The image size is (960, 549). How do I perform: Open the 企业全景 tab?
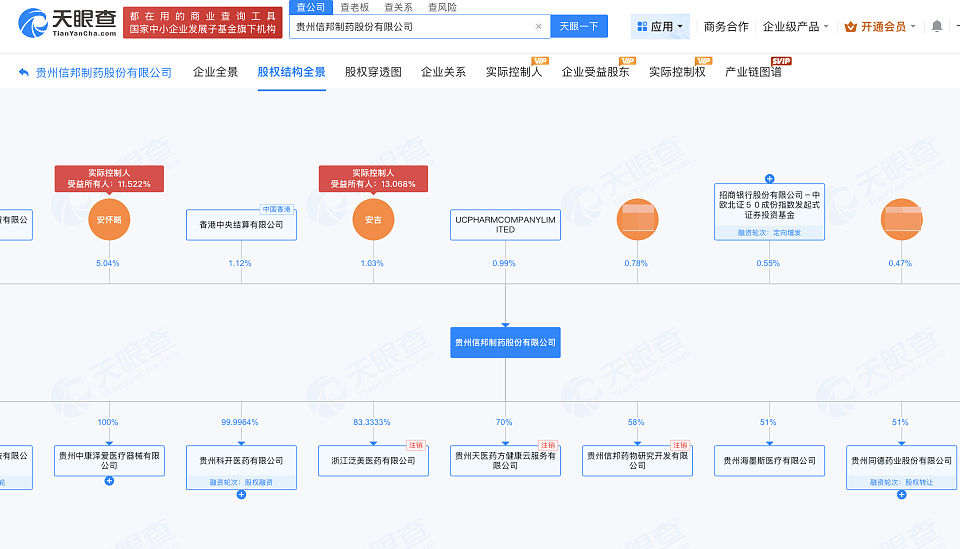(216, 72)
